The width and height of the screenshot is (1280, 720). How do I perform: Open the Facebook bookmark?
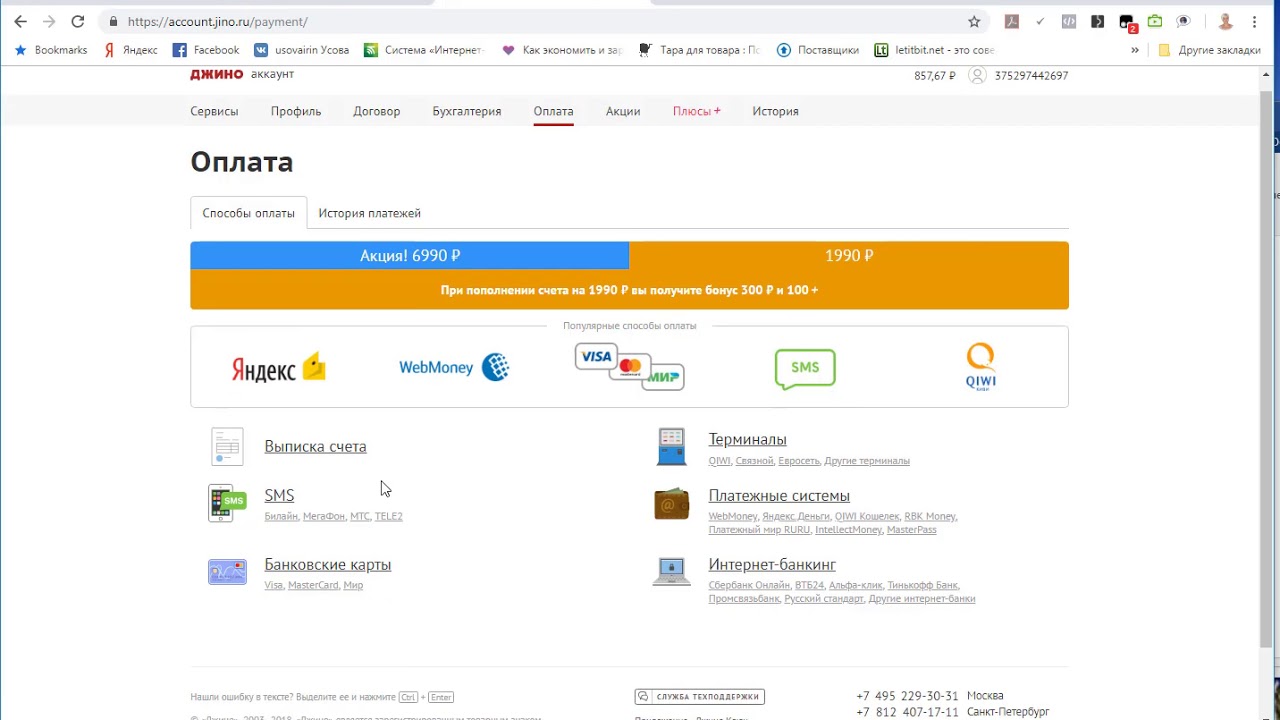pos(206,50)
